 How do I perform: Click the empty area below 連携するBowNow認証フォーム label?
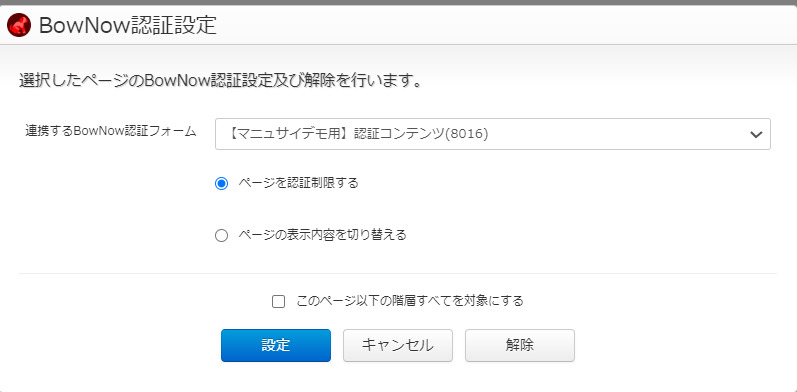tap(111, 203)
